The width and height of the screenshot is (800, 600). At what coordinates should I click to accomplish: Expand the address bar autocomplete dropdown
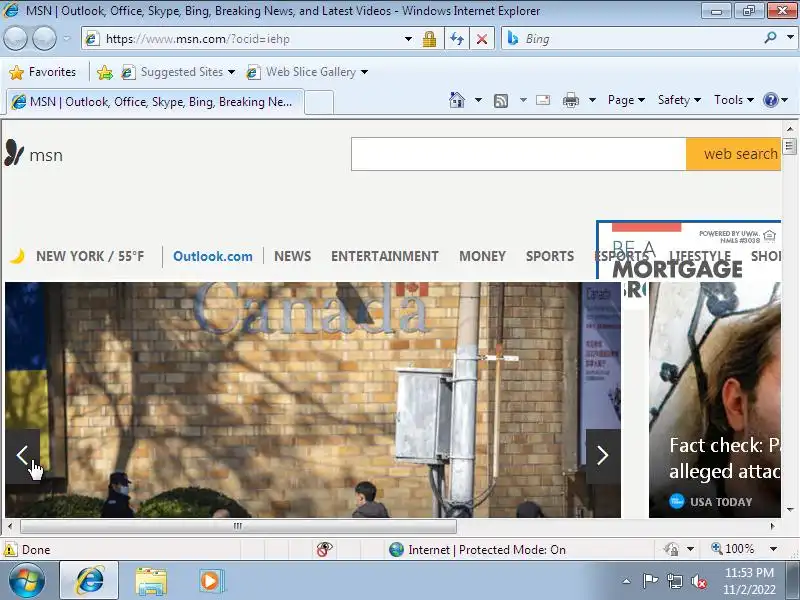pos(408,39)
